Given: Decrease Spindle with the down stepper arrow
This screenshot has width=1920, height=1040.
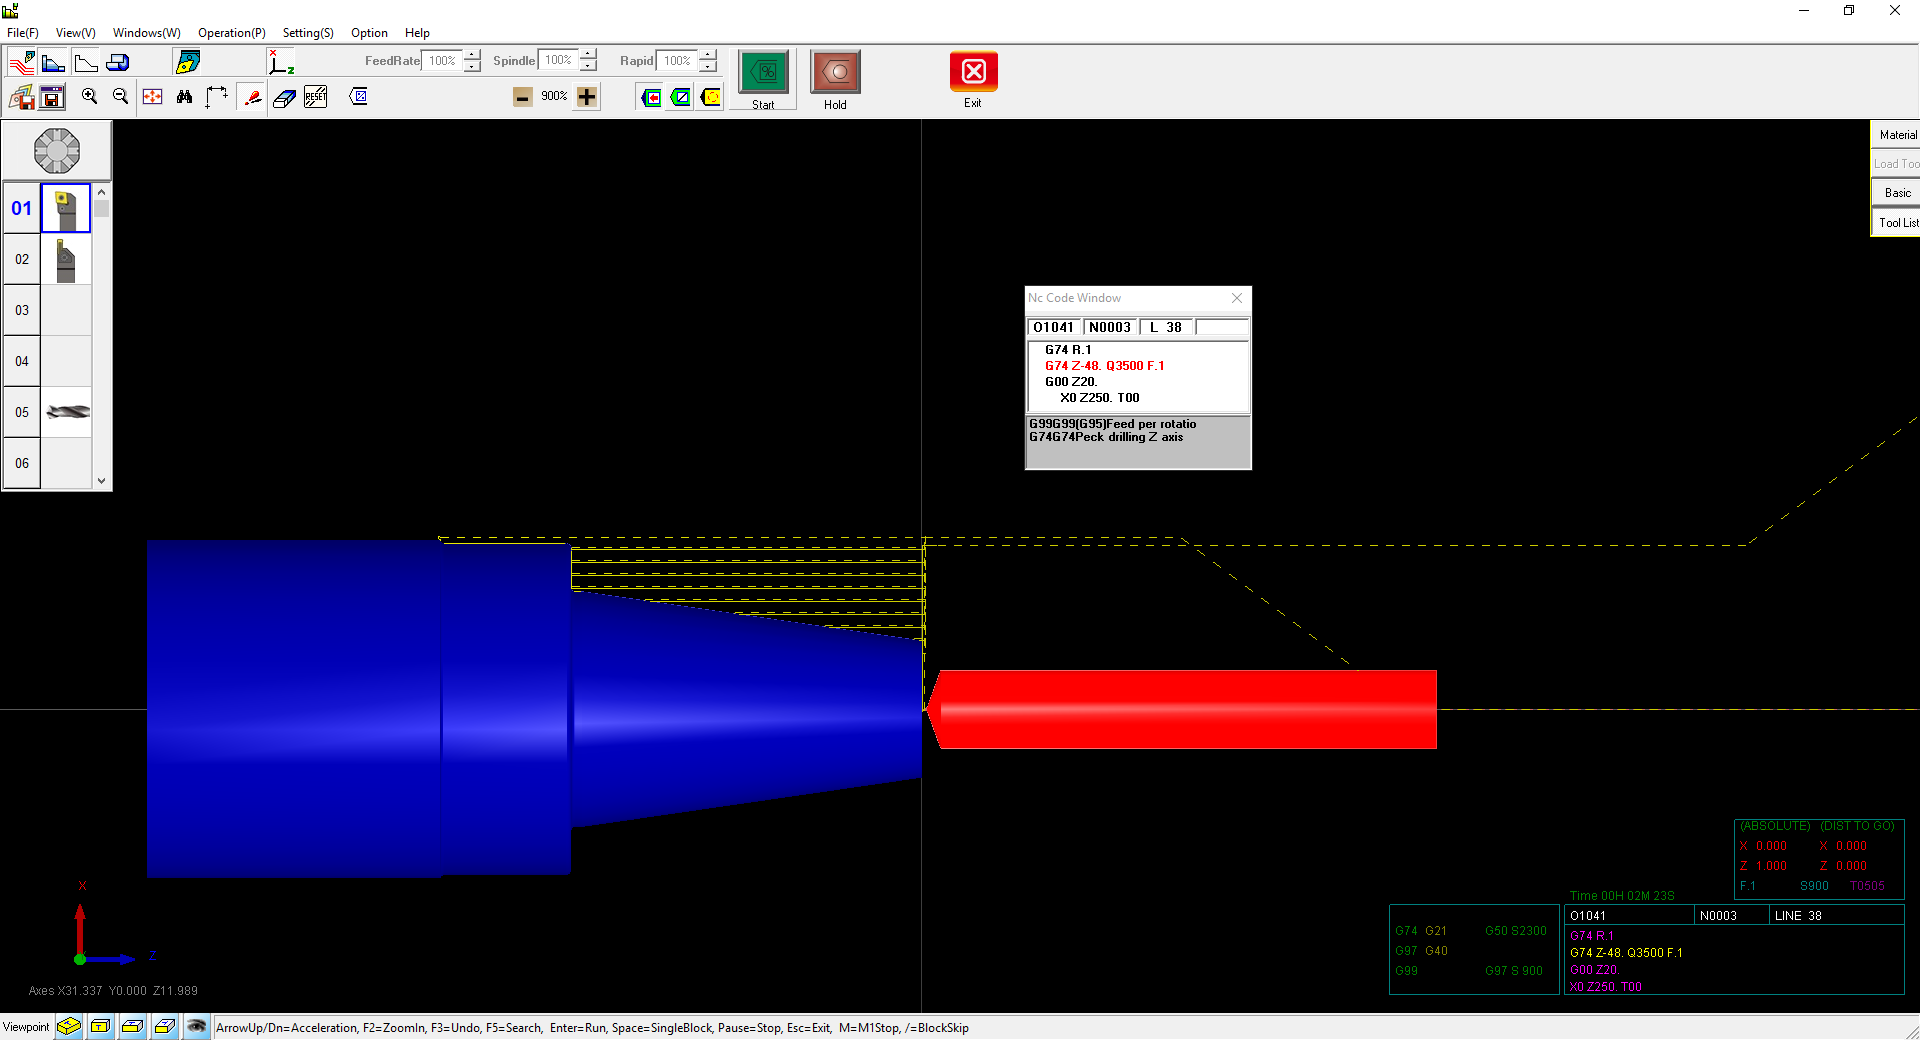Looking at the screenshot, I should tap(589, 67).
